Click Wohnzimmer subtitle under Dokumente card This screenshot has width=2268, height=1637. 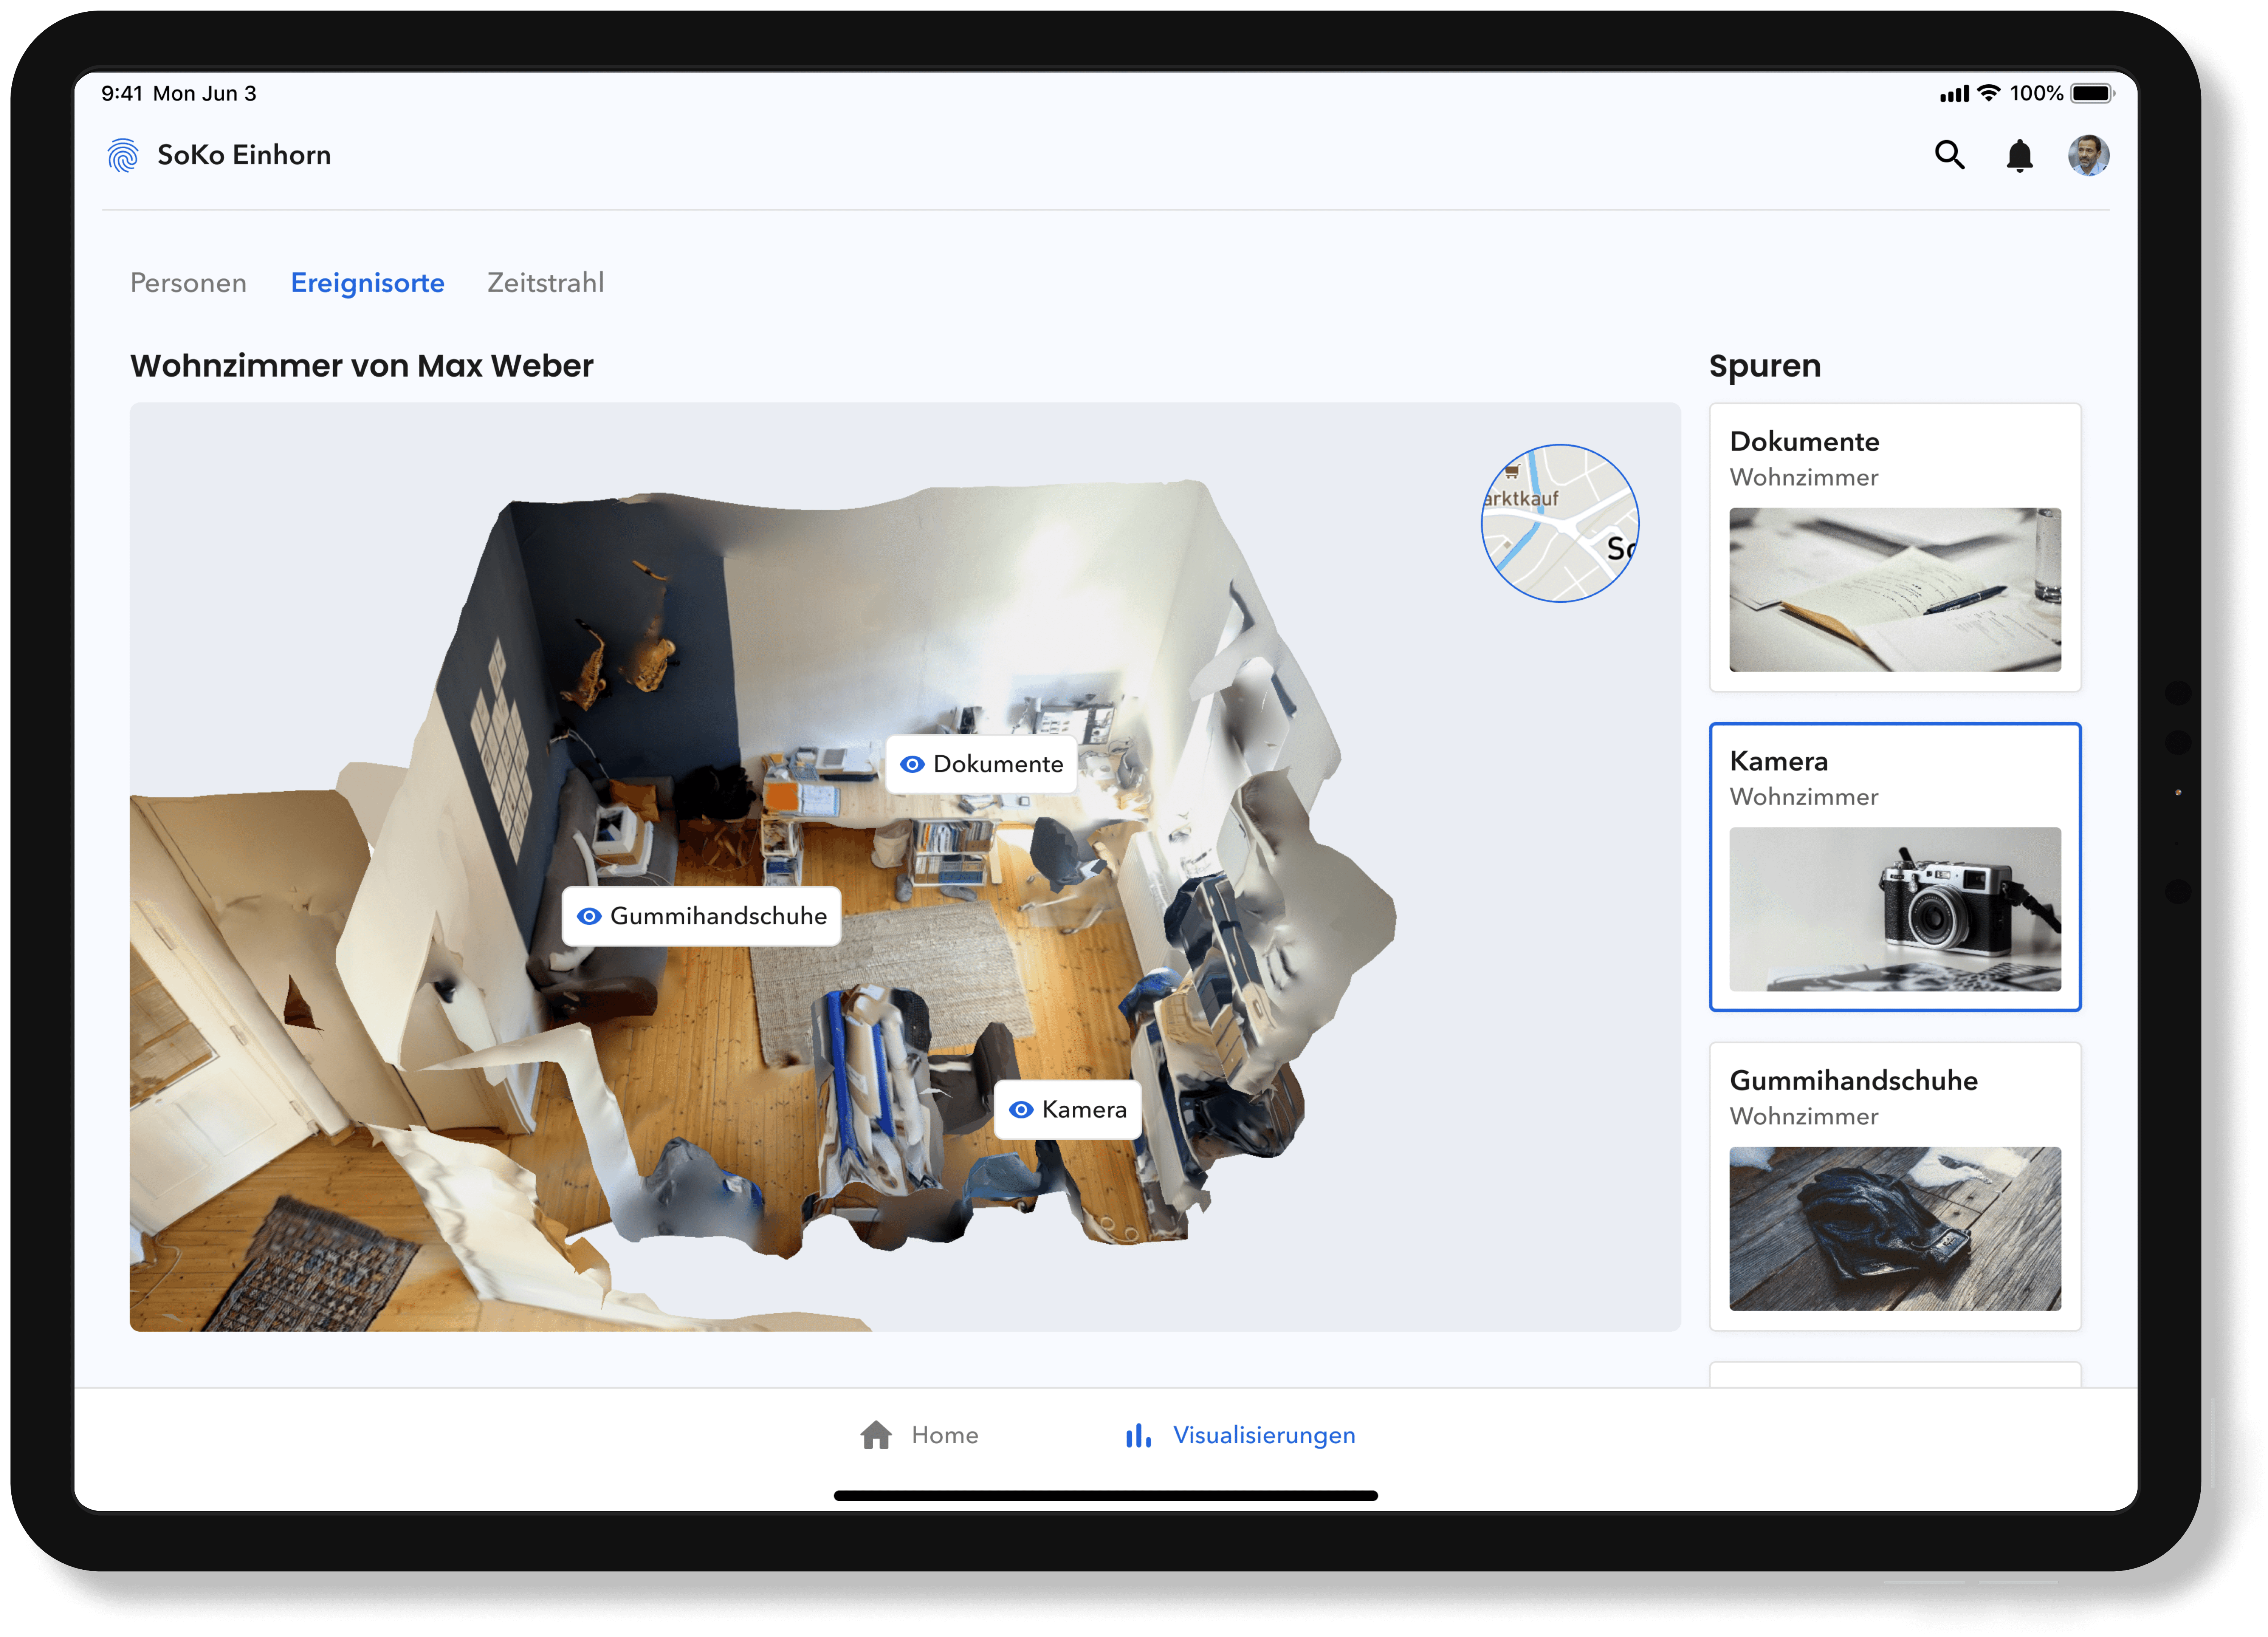click(x=1803, y=478)
